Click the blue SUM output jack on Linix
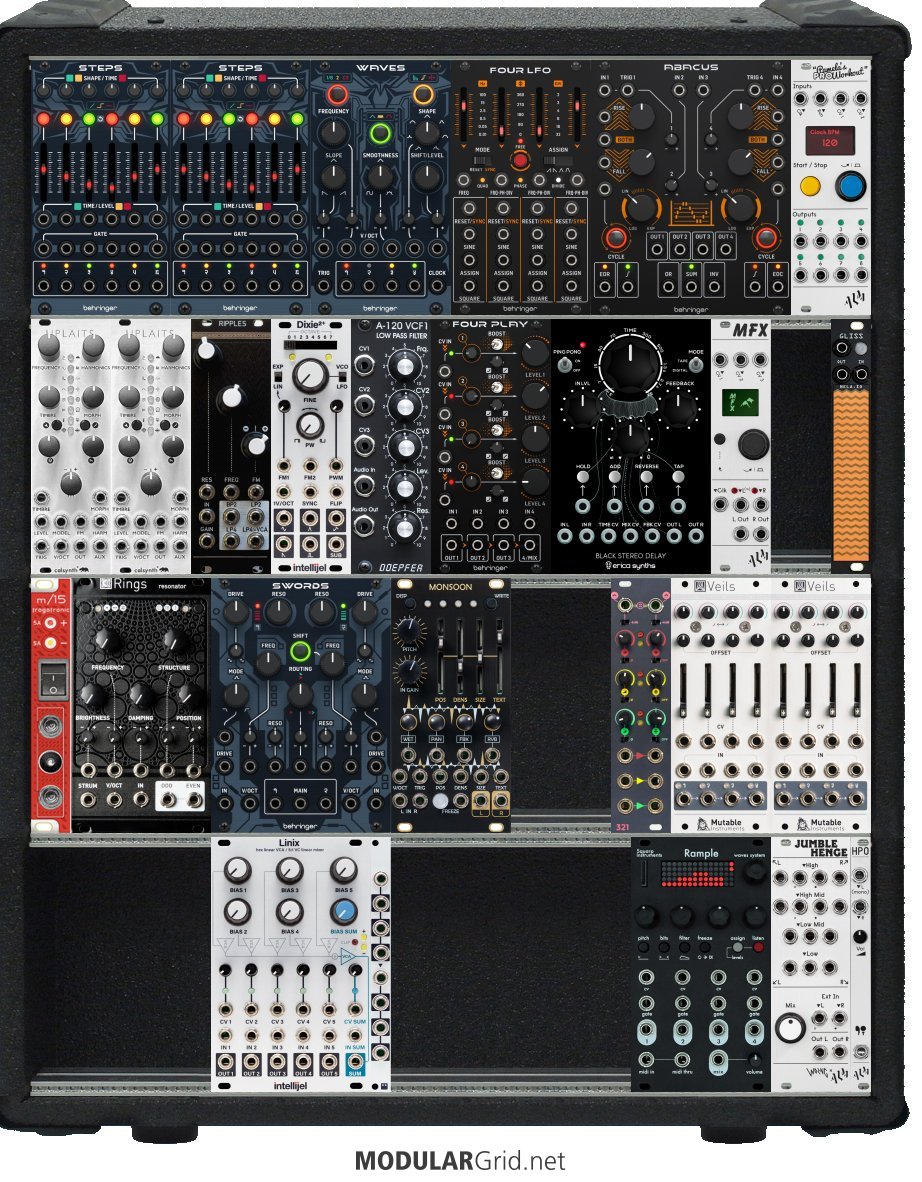Screen dimensions: 922x1182 [x=355, y=1063]
